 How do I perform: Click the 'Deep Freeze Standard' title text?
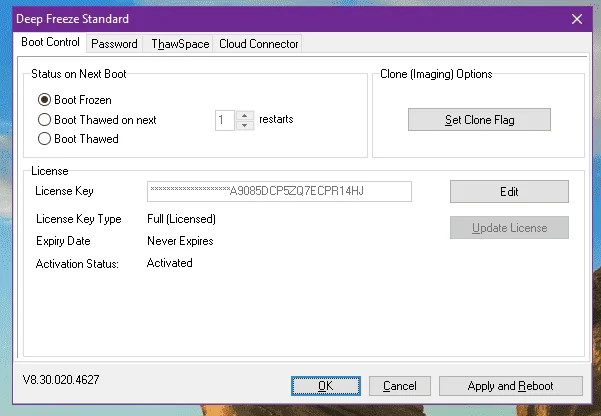(72, 19)
